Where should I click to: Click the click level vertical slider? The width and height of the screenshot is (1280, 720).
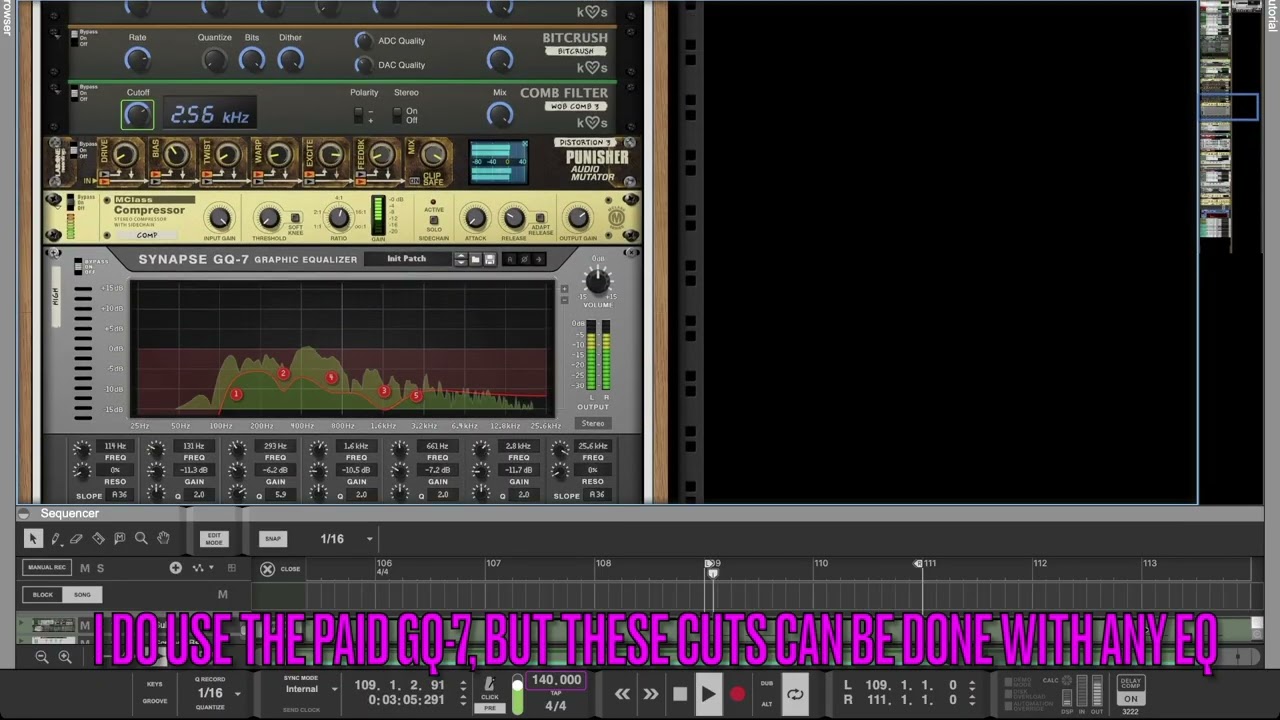pyautogui.click(x=517, y=695)
